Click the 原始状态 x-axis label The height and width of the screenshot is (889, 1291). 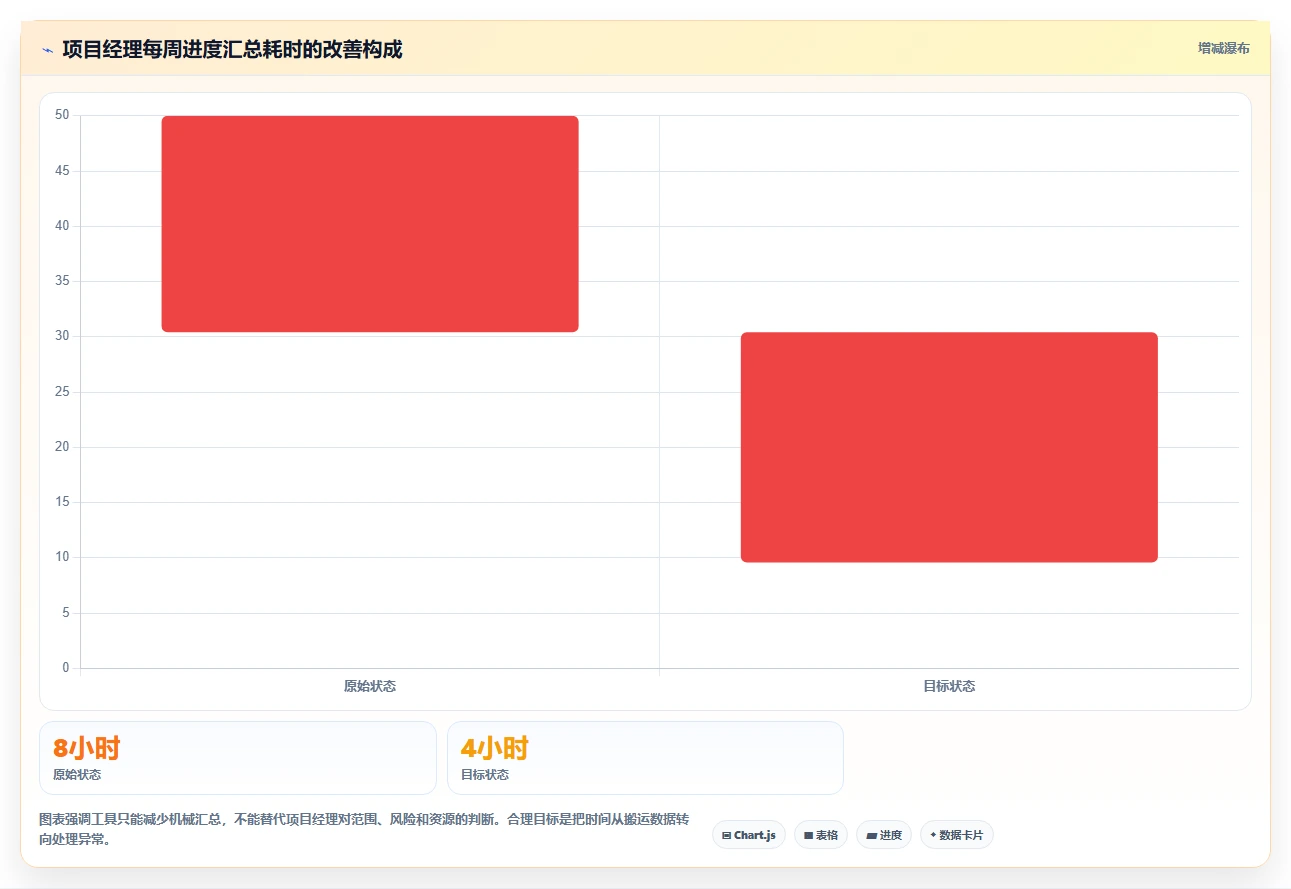370,686
